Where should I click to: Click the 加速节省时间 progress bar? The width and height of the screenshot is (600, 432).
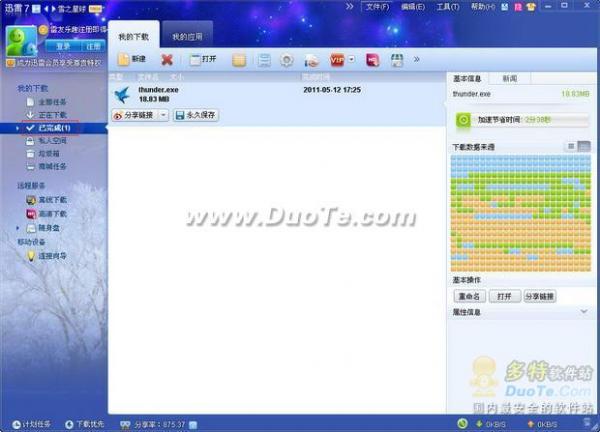tap(530, 120)
